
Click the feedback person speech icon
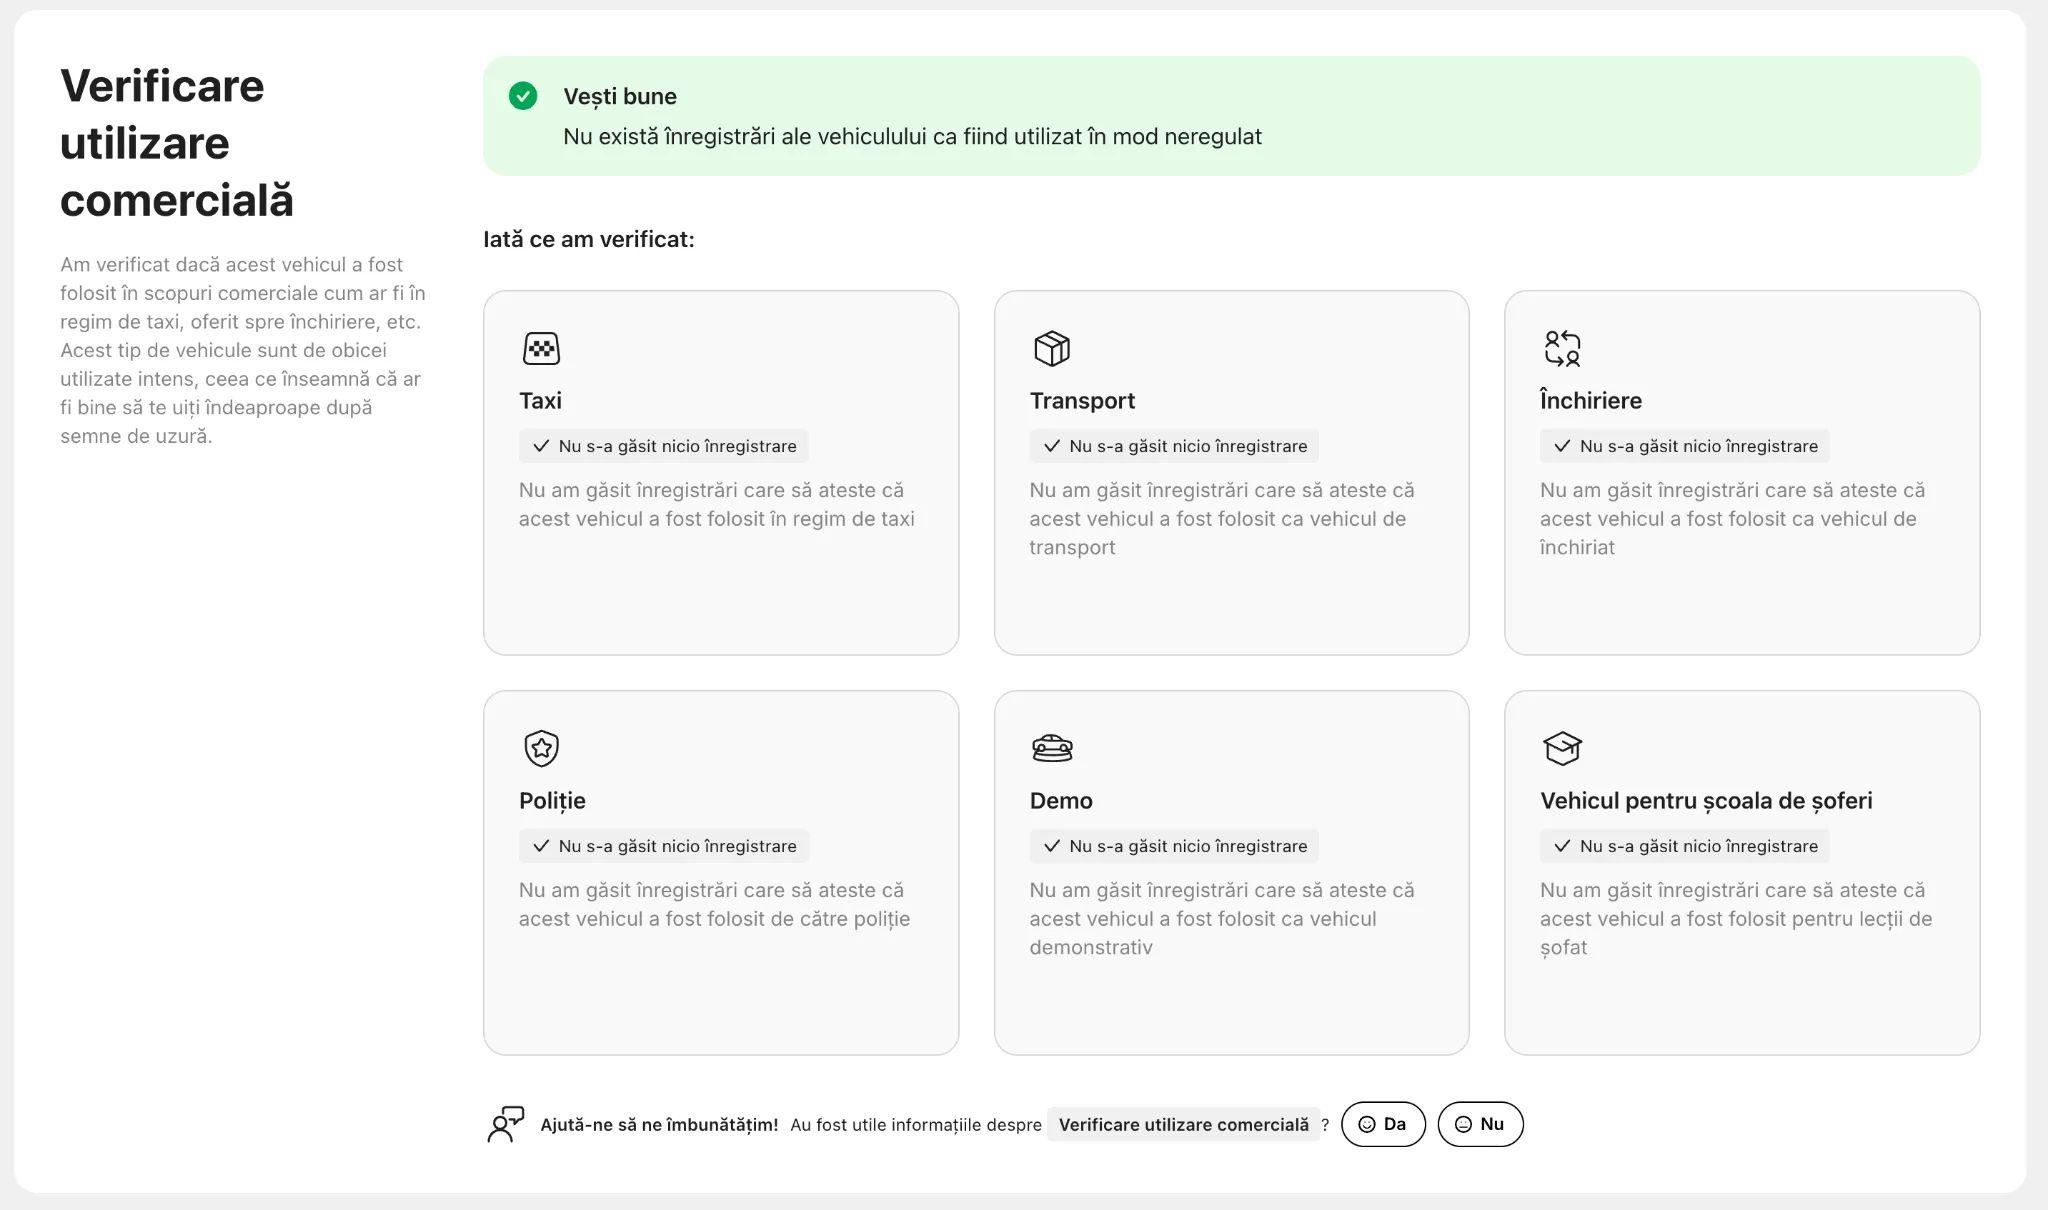(x=505, y=1124)
